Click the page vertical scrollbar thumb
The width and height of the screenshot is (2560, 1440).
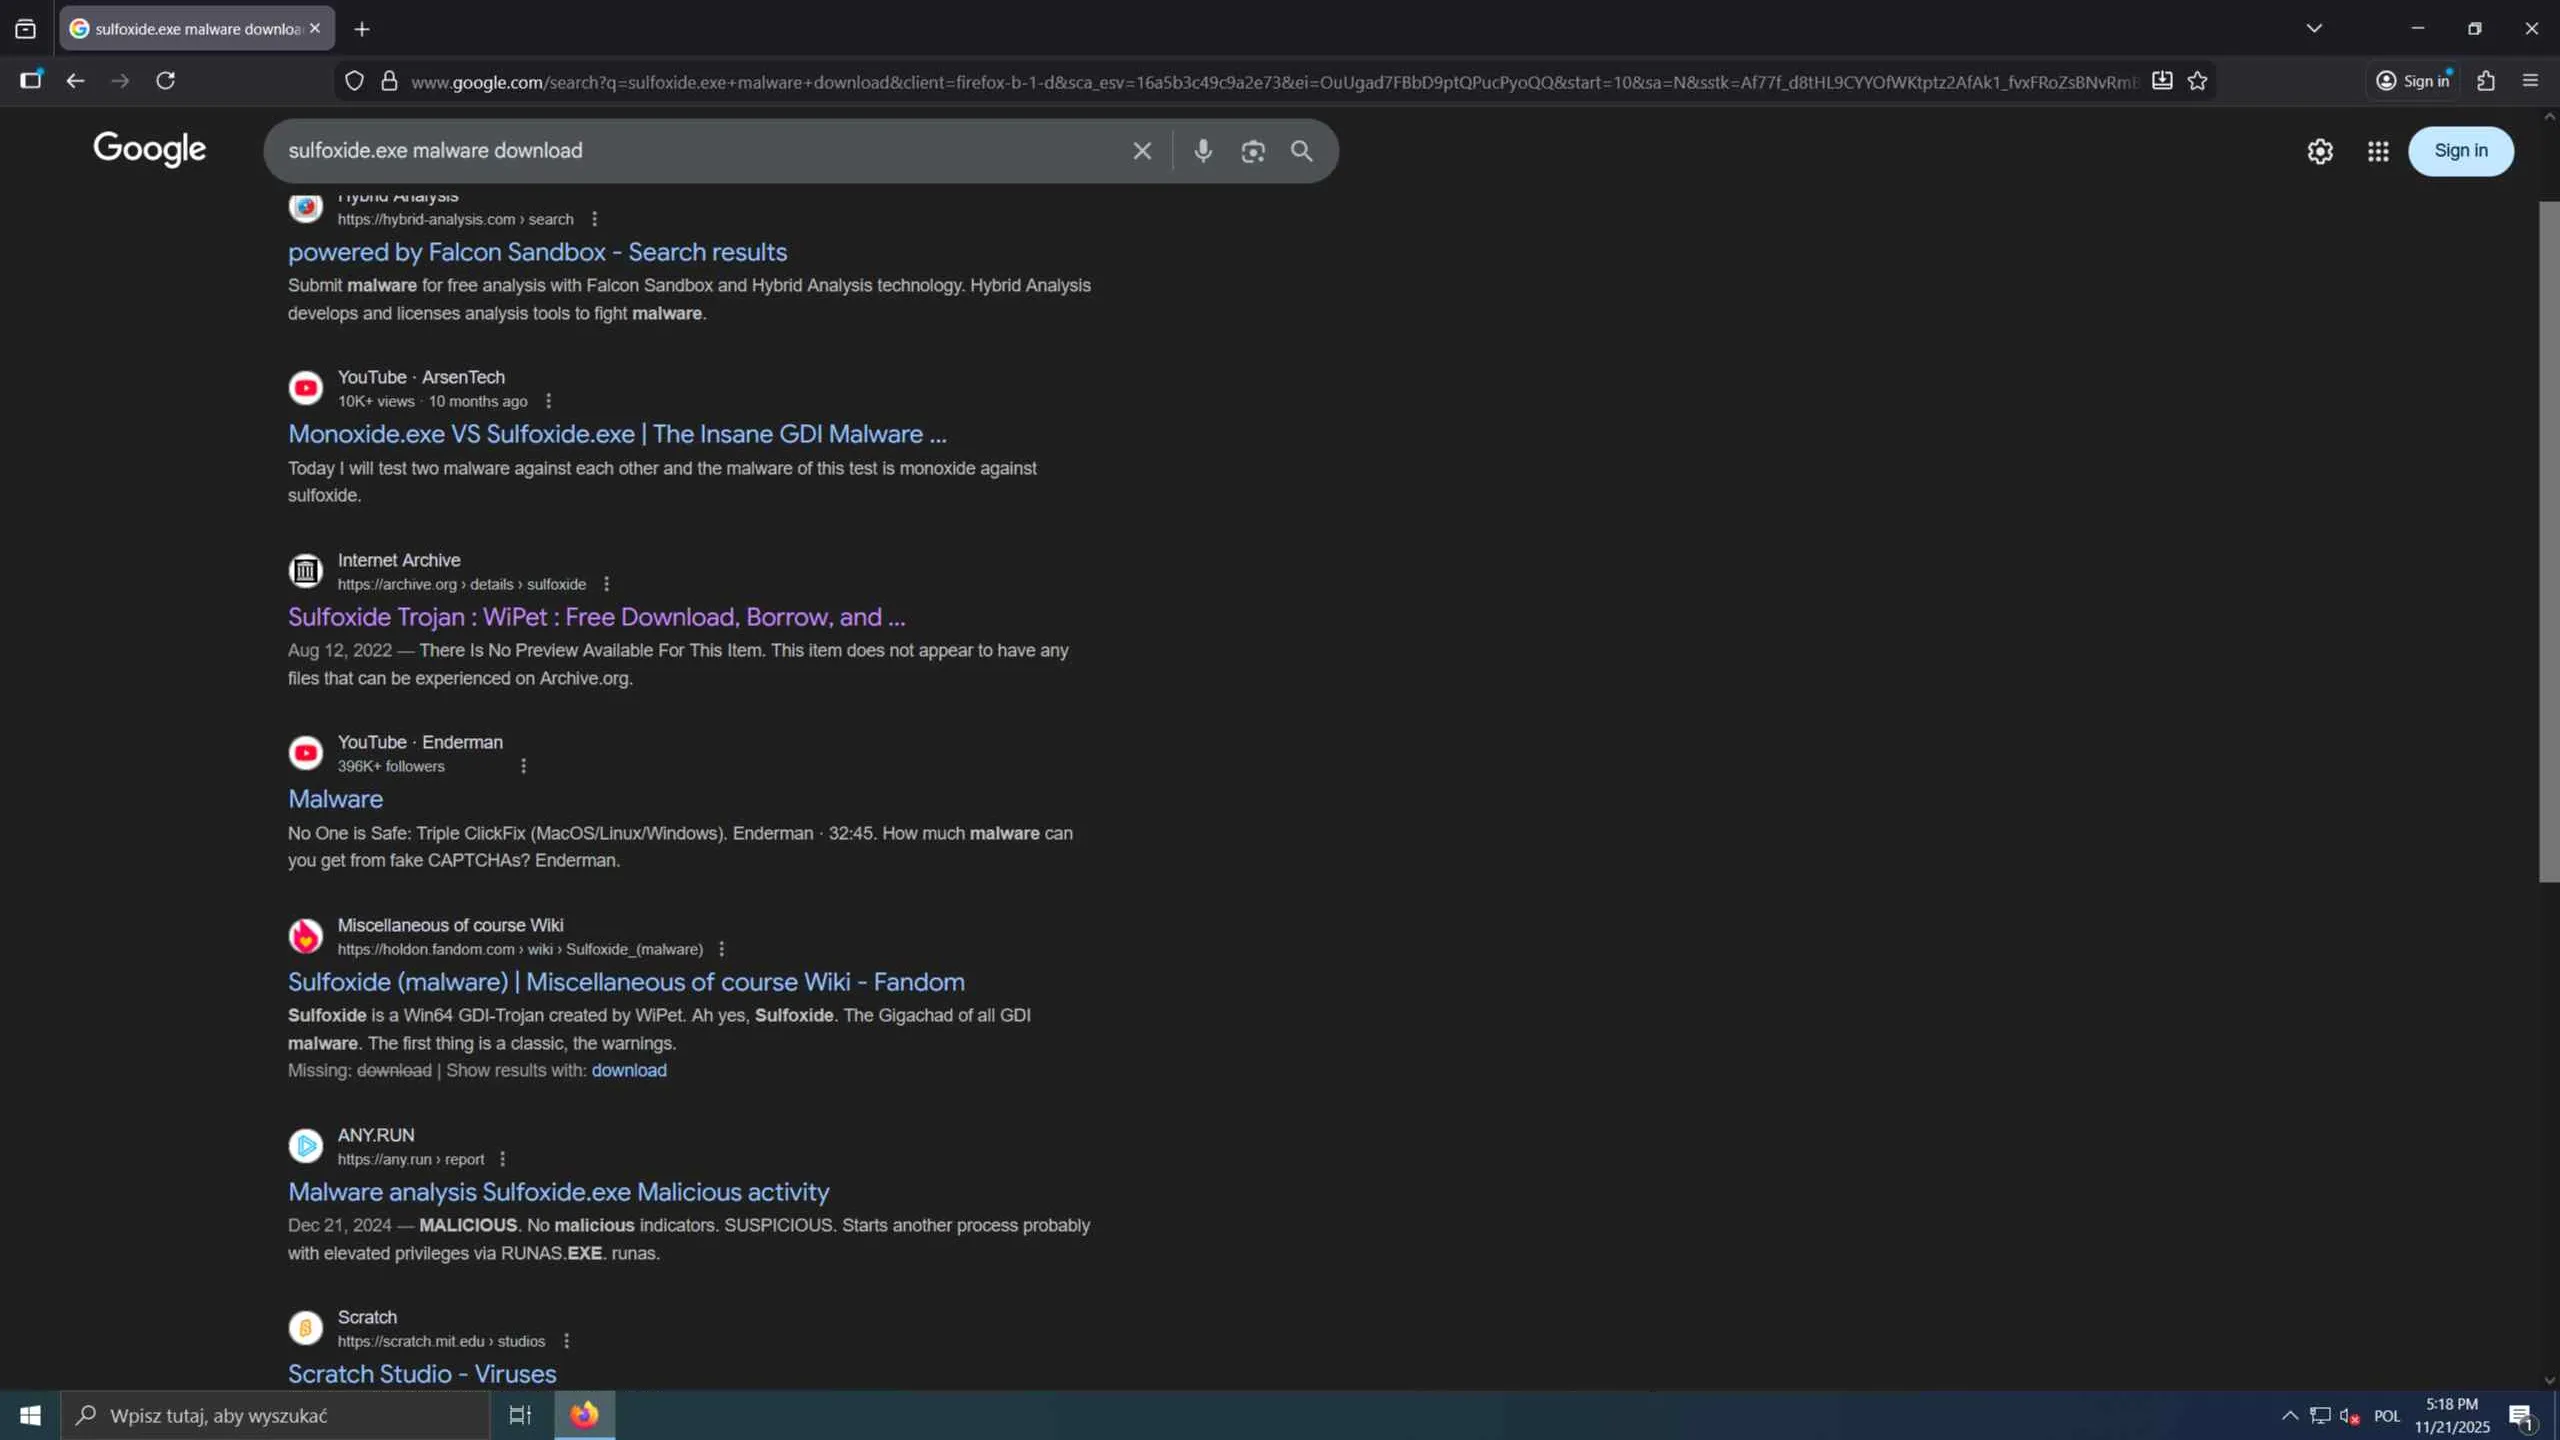2548,540
